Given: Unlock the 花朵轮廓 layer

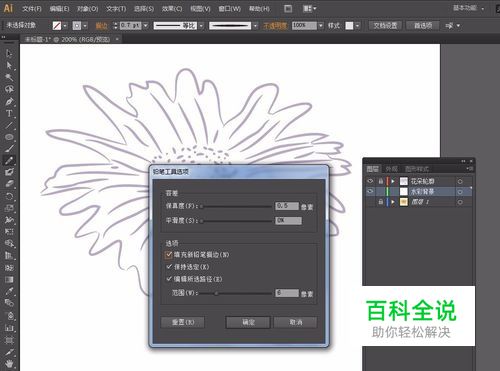Looking at the screenshot, I should (x=380, y=181).
